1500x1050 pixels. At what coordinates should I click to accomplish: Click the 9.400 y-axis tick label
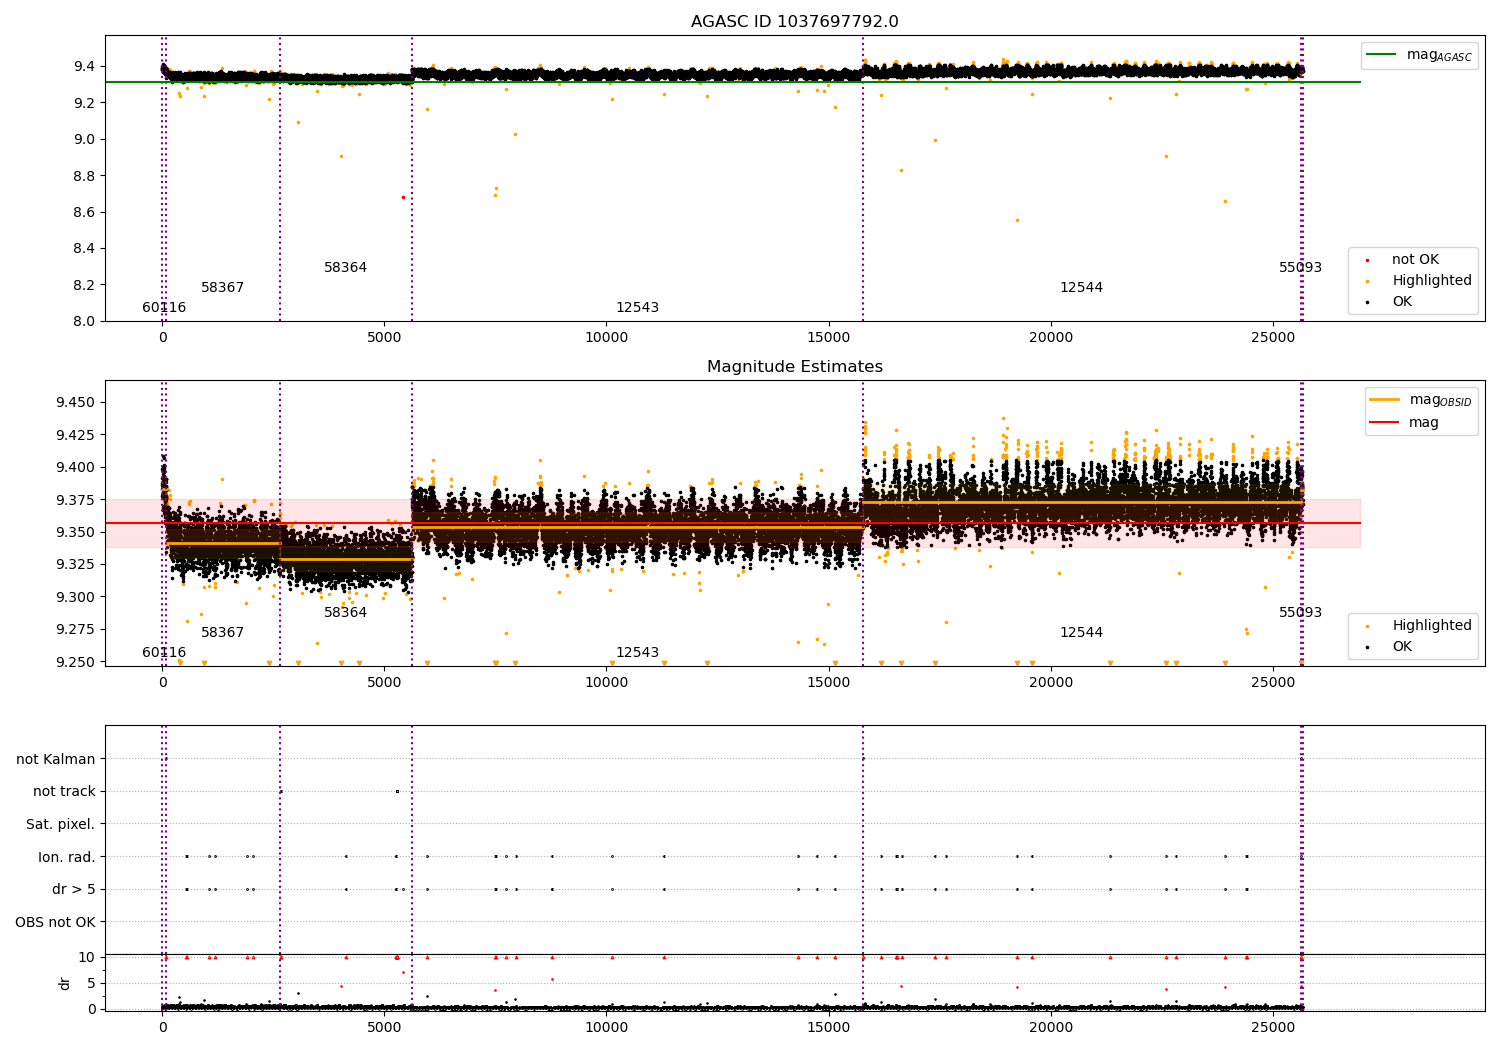point(75,468)
